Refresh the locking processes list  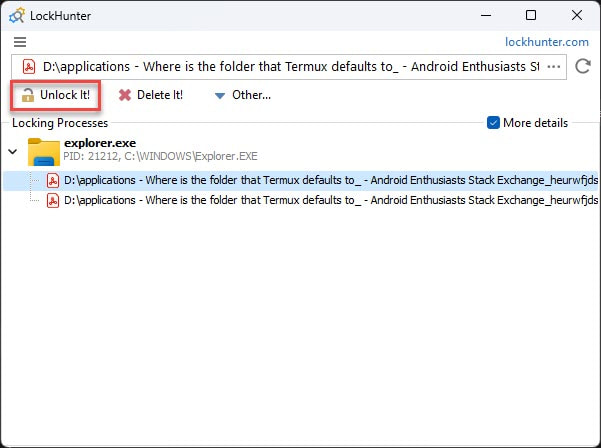pyautogui.click(x=583, y=66)
